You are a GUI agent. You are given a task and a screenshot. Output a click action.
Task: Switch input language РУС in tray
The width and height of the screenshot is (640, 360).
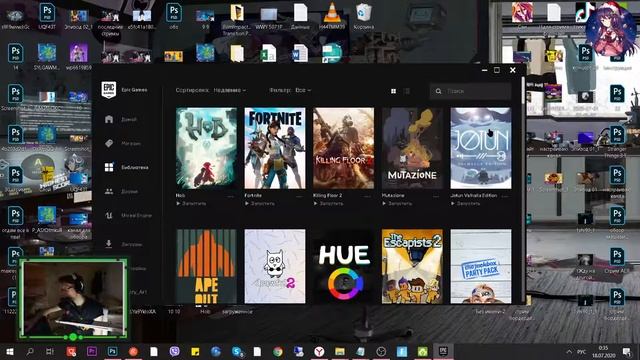point(582,352)
